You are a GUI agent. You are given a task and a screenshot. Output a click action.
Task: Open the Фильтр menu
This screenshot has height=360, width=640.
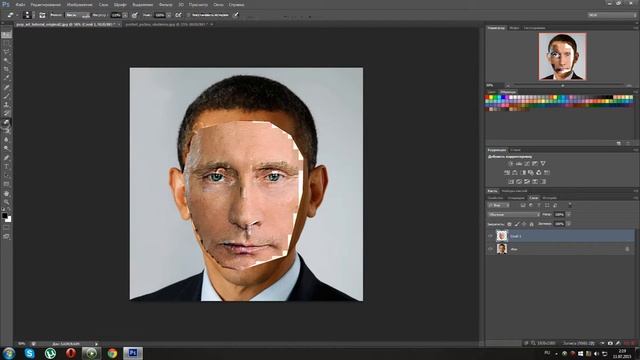pos(165,4)
